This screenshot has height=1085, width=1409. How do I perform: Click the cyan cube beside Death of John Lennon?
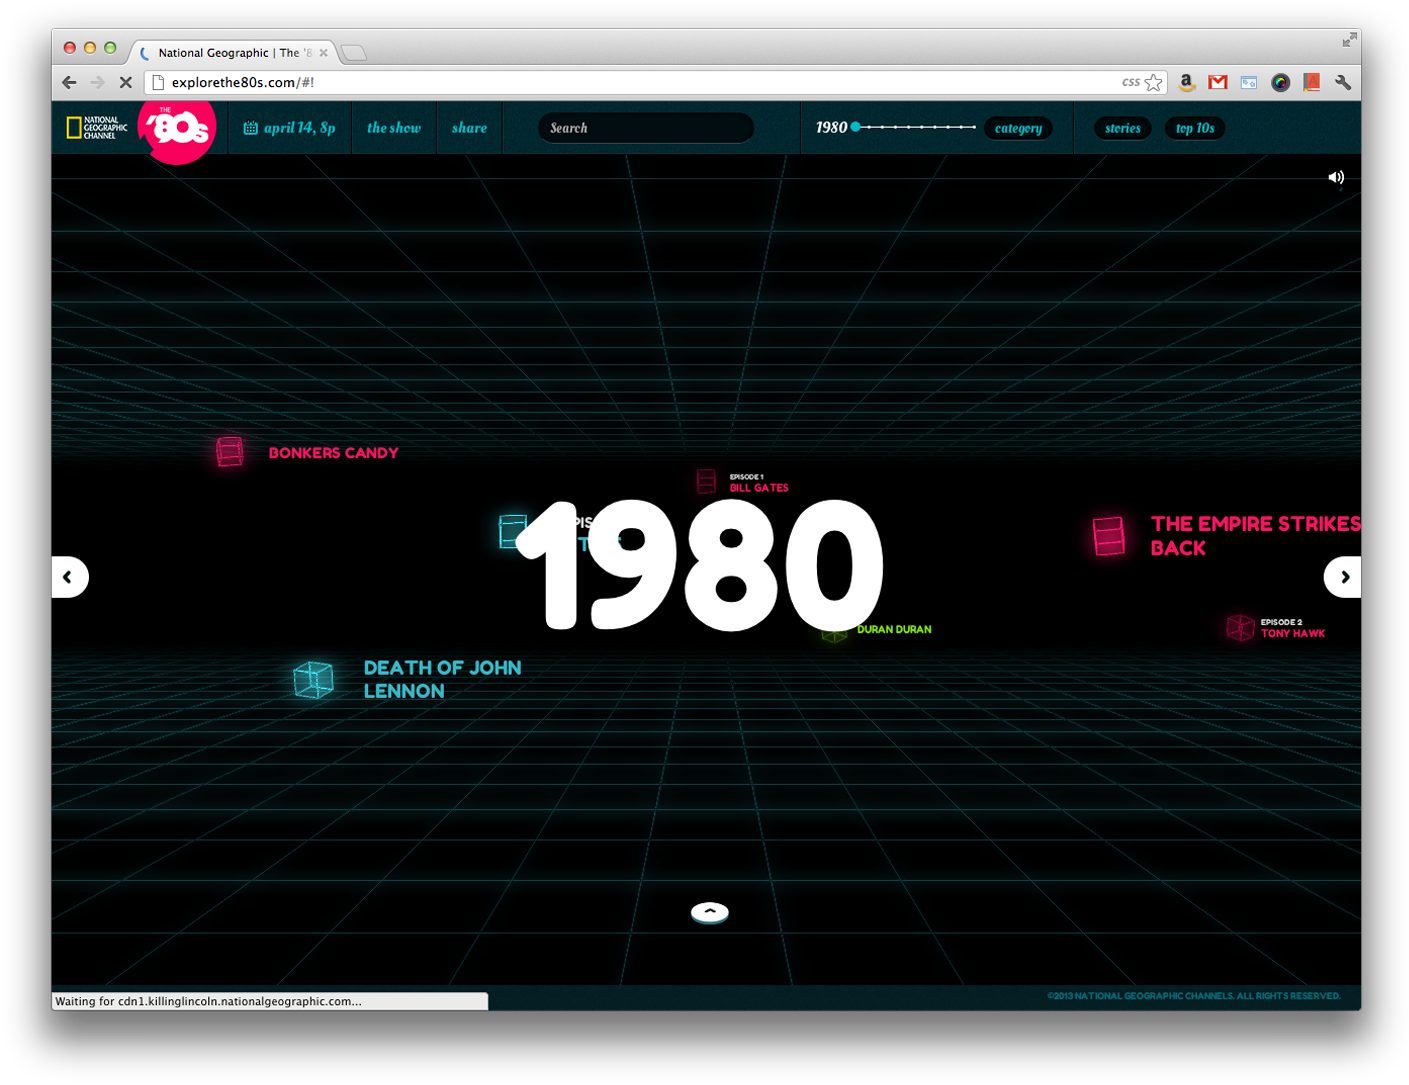(x=313, y=680)
